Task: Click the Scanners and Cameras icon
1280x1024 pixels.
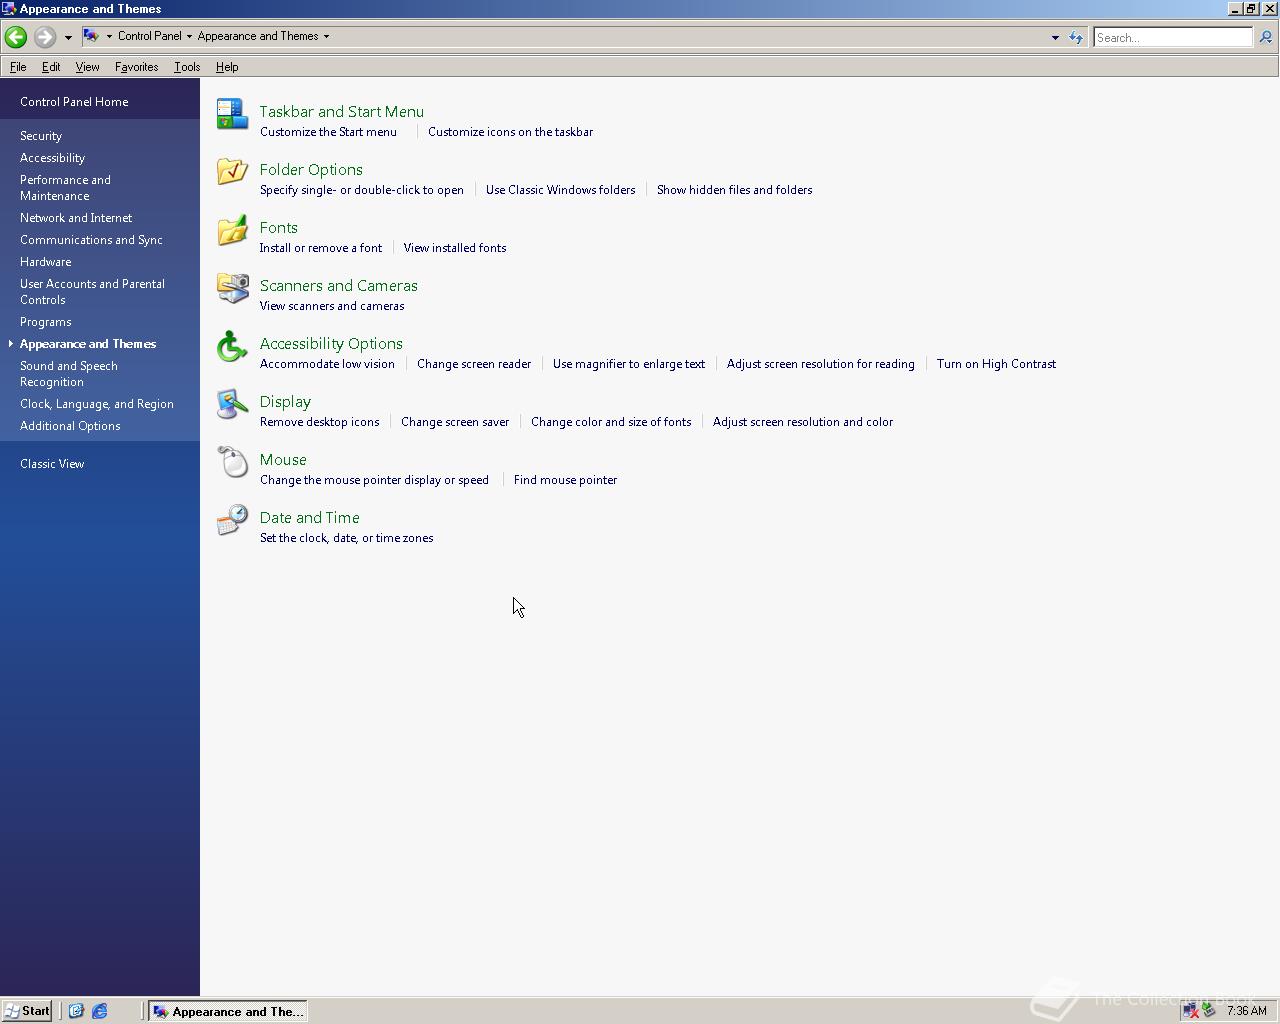Action: (232, 288)
